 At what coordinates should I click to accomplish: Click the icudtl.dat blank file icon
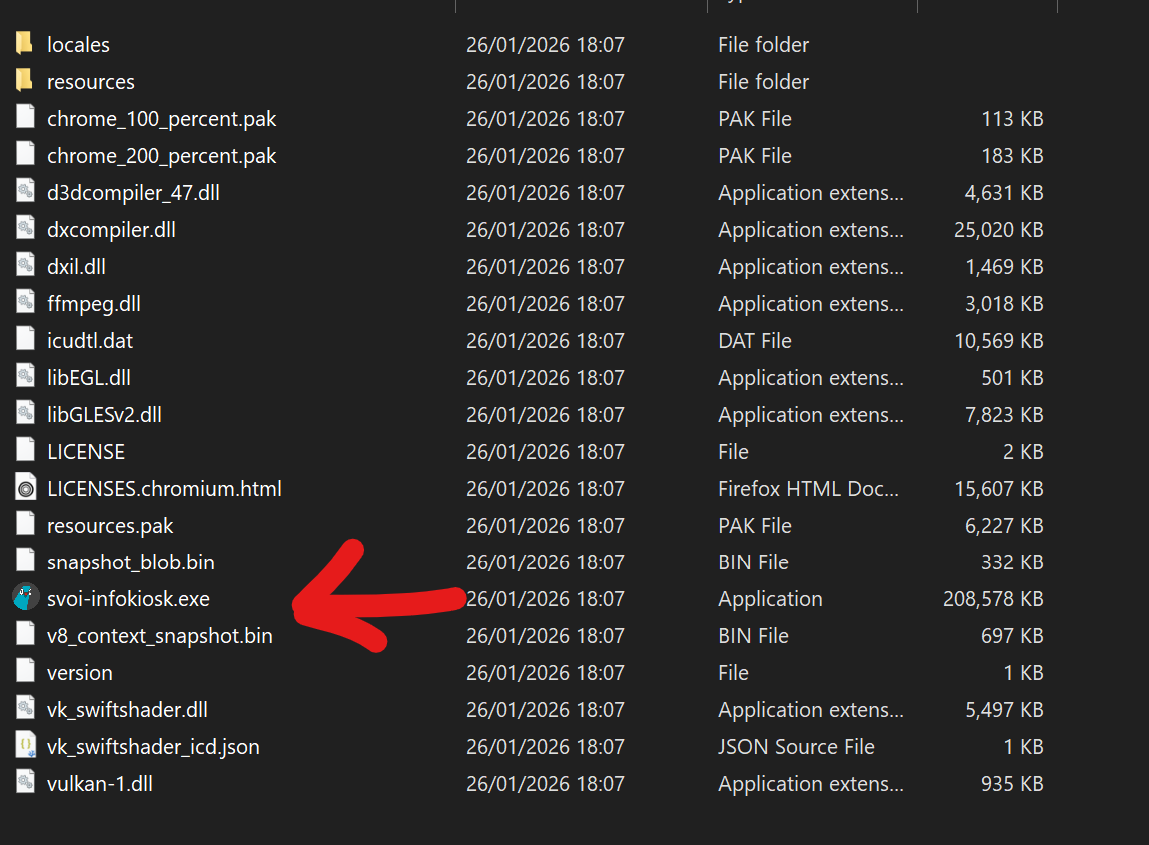pos(25,341)
